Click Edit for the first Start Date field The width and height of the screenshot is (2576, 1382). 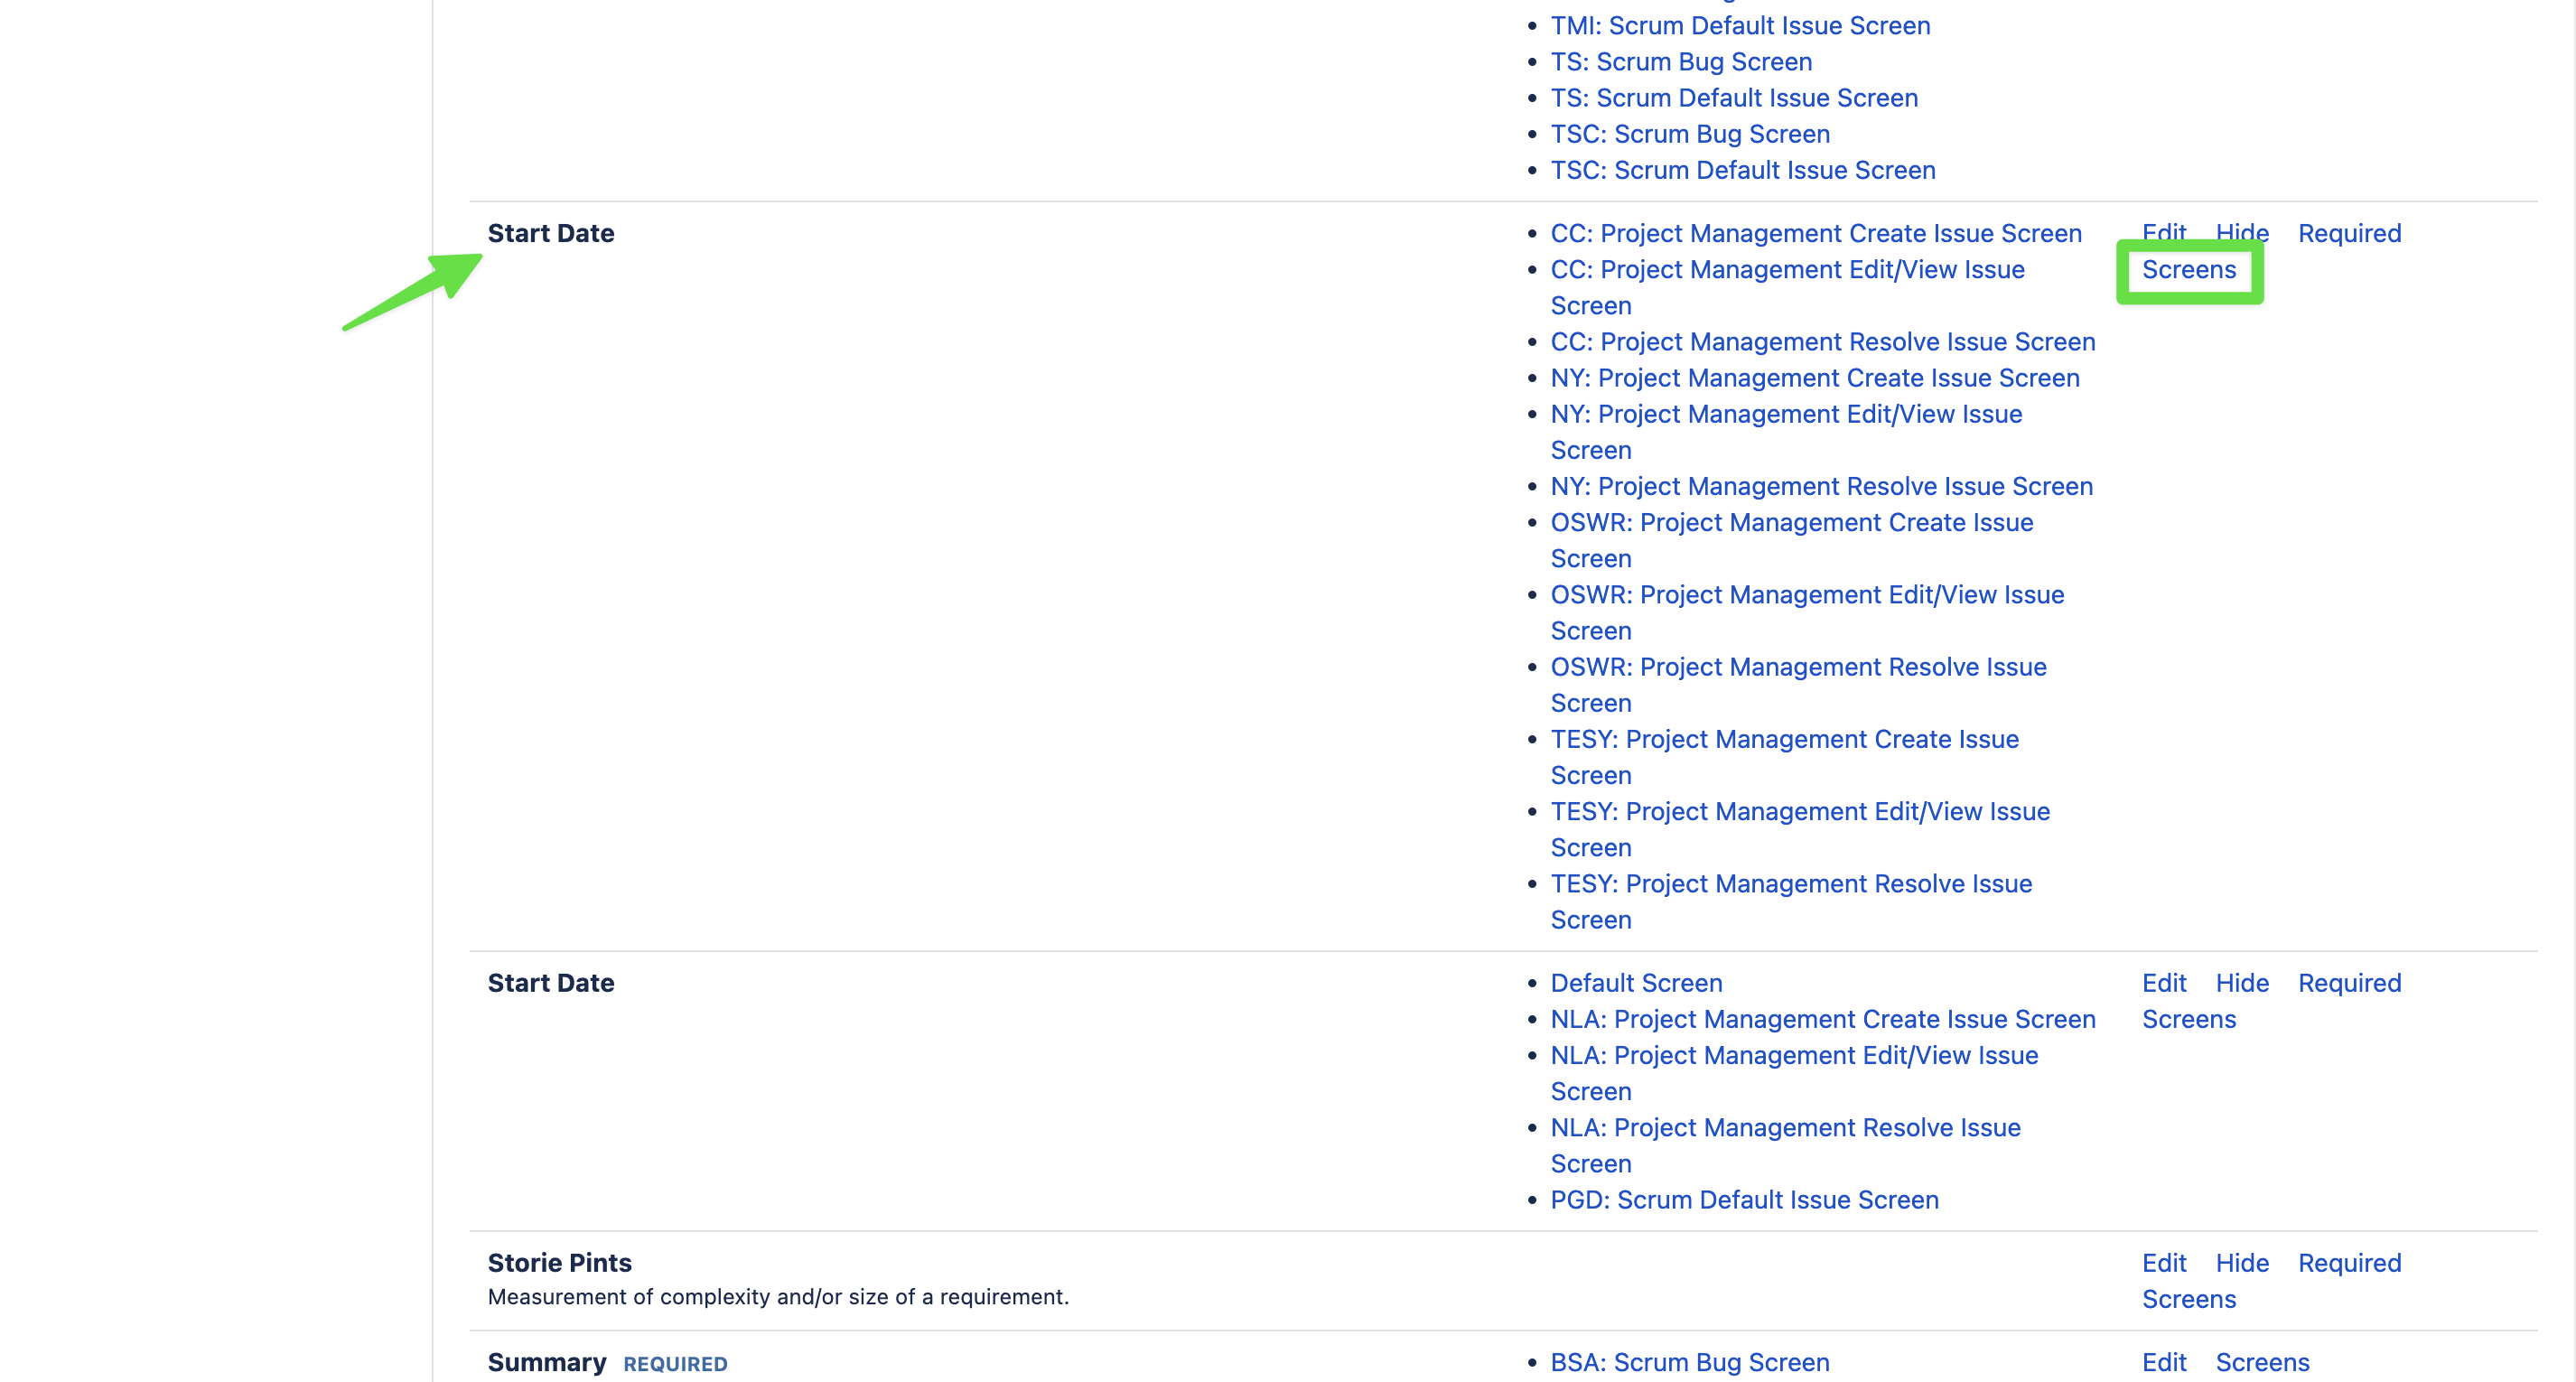pyautogui.click(x=2163, y=232)
